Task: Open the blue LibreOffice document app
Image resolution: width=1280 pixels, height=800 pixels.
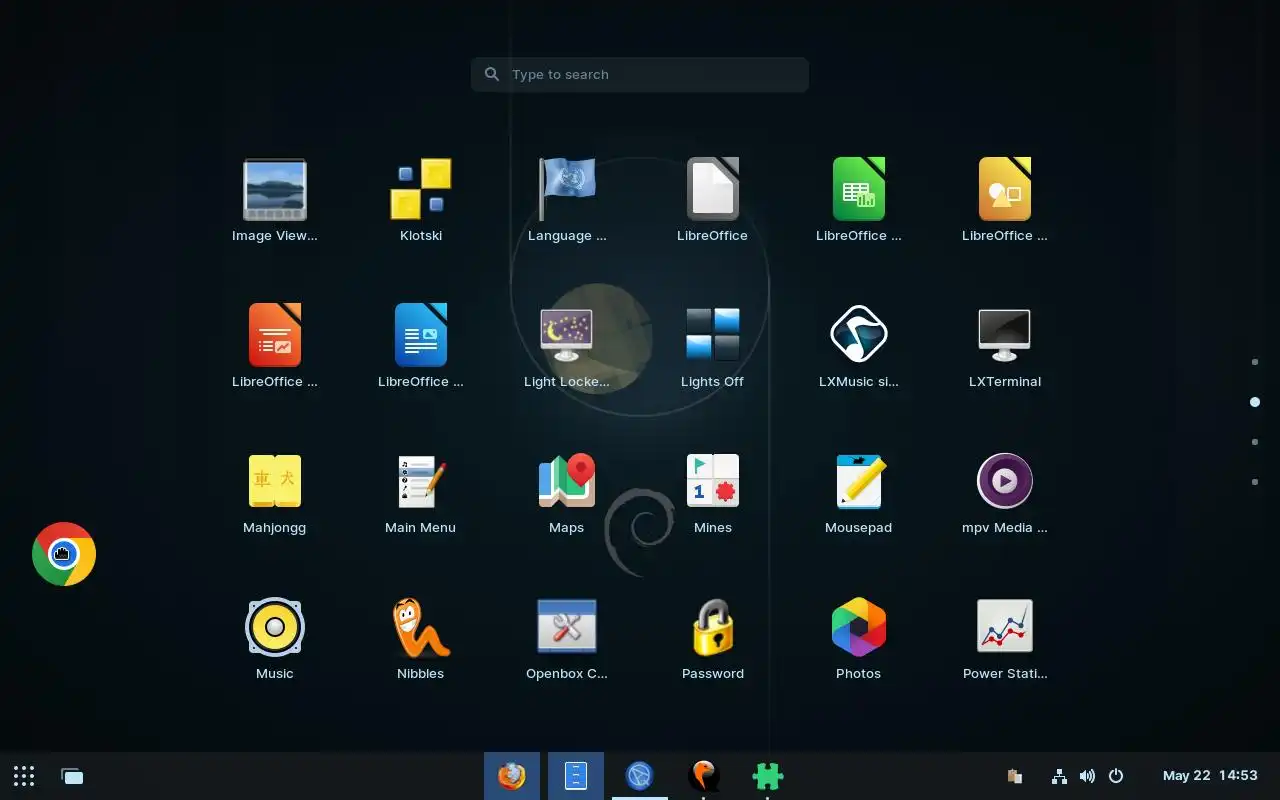Action: pyautogui.click(x=421, y=336)
